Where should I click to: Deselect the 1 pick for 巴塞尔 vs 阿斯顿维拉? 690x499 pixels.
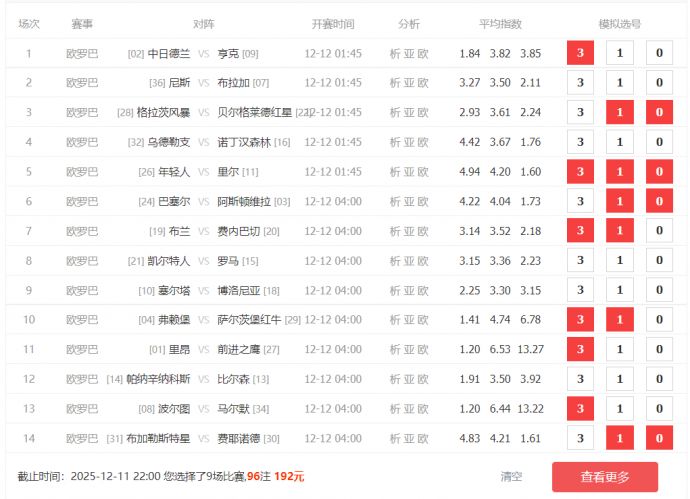coord(619,201)
